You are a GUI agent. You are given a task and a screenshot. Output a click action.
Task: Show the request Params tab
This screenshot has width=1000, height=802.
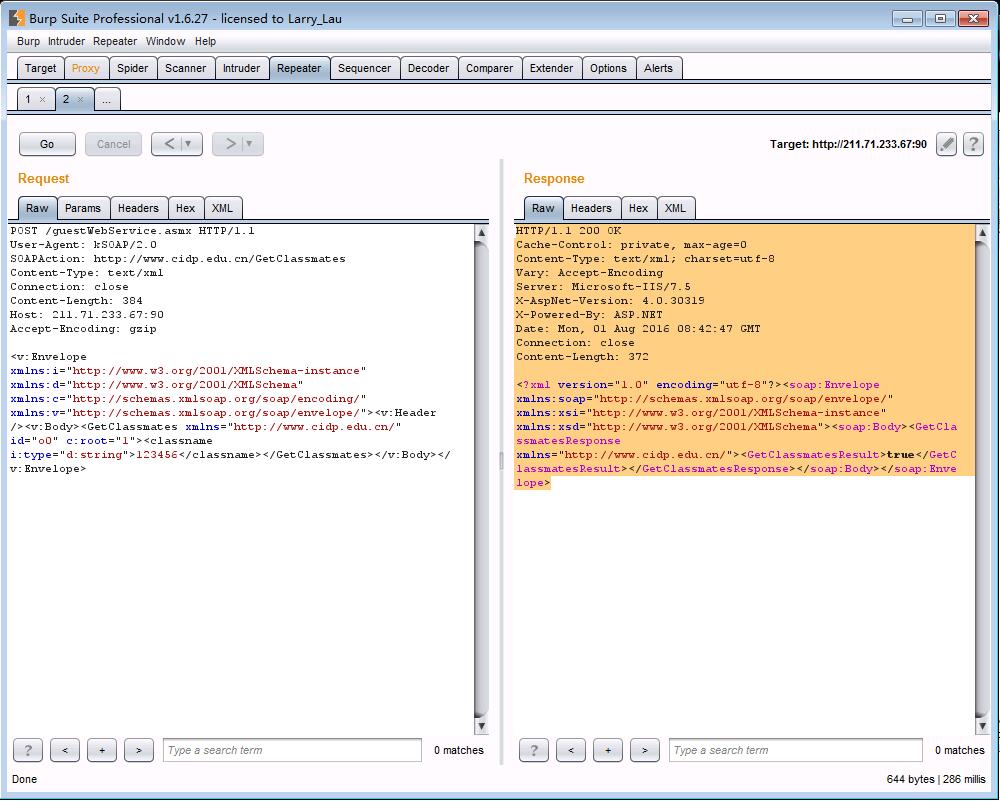83,208
